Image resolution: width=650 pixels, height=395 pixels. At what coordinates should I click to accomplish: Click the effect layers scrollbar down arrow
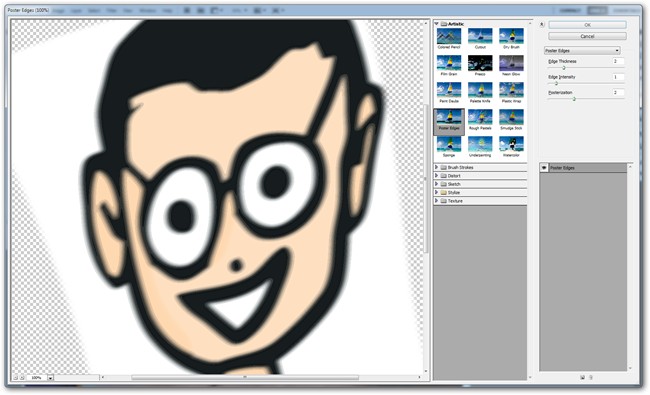[630, 368]
